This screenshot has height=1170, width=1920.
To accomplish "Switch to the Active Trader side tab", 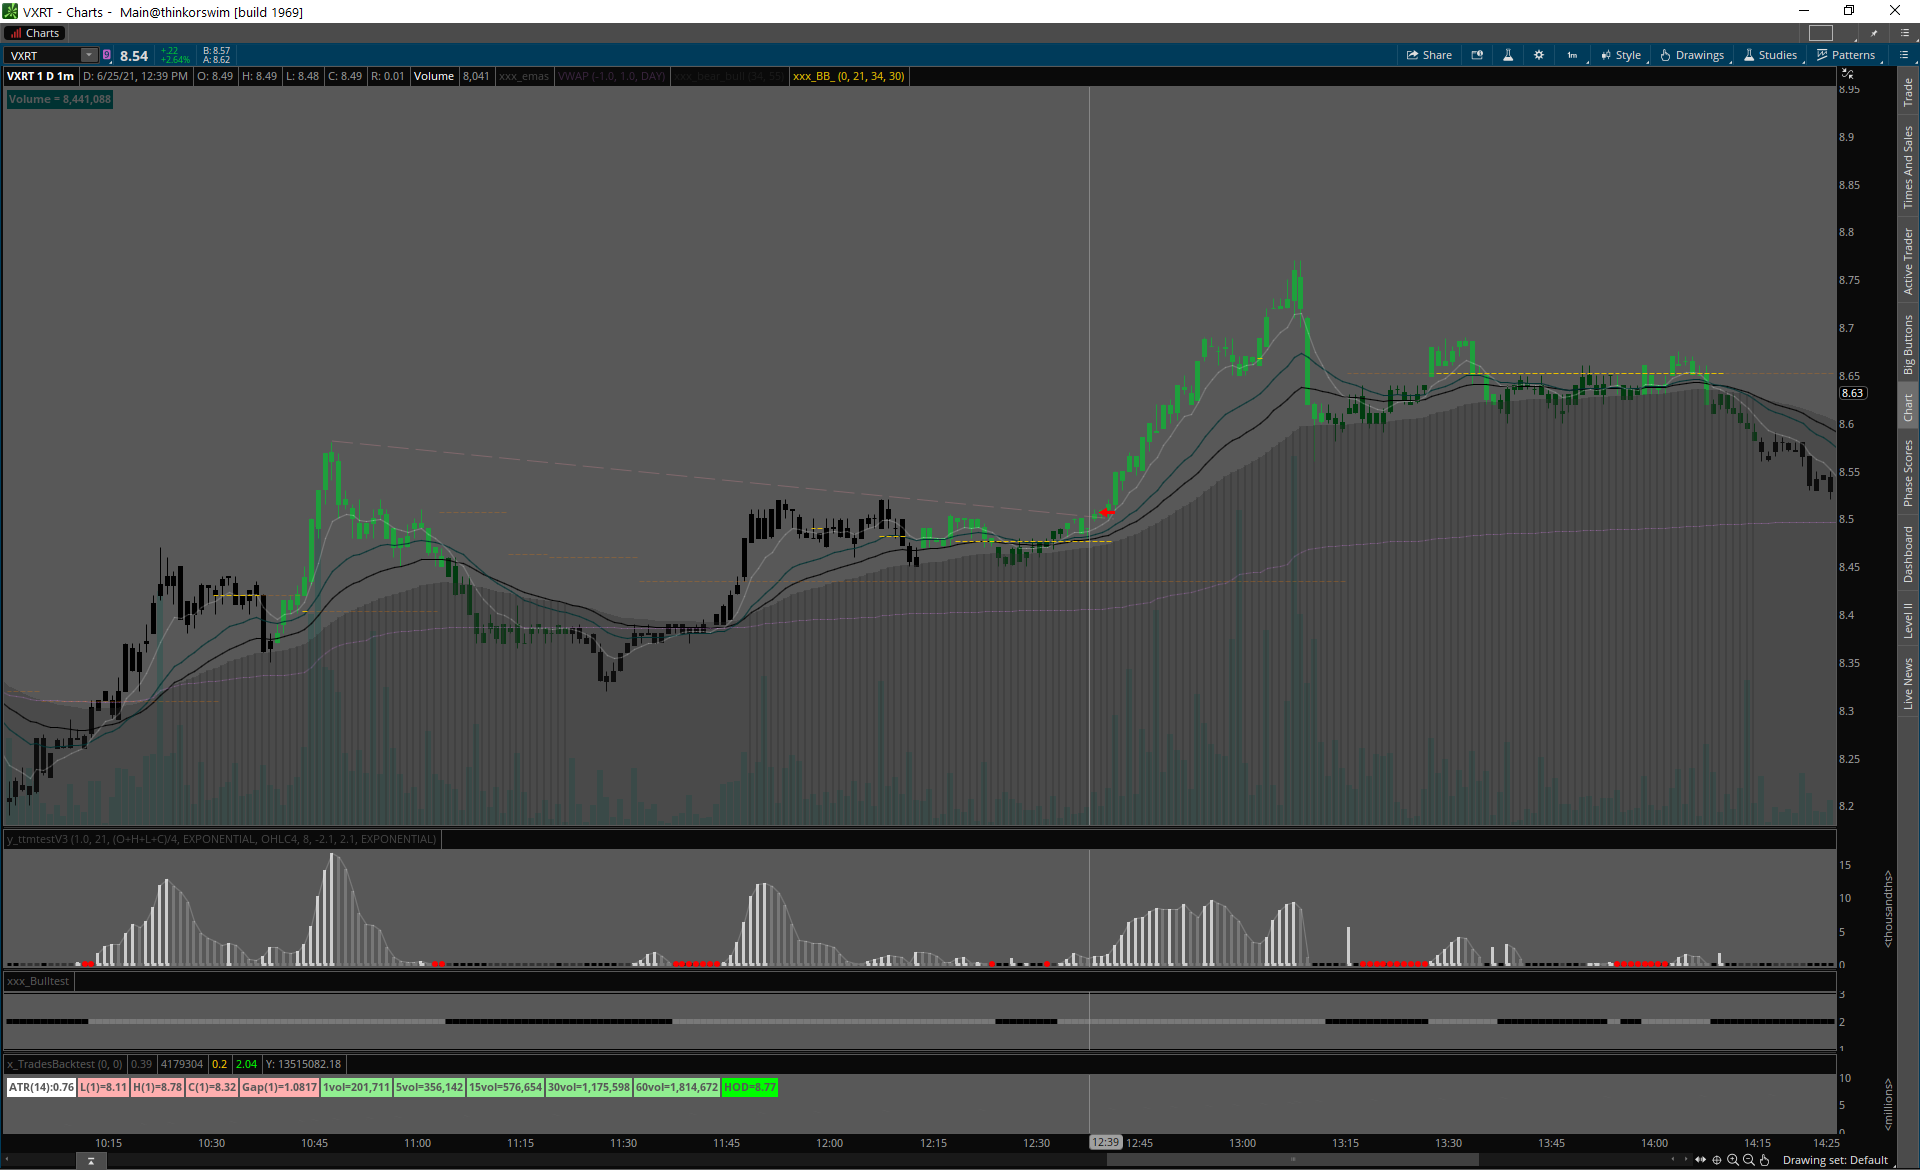I will pyautogui.click(x=1908, y=260).
